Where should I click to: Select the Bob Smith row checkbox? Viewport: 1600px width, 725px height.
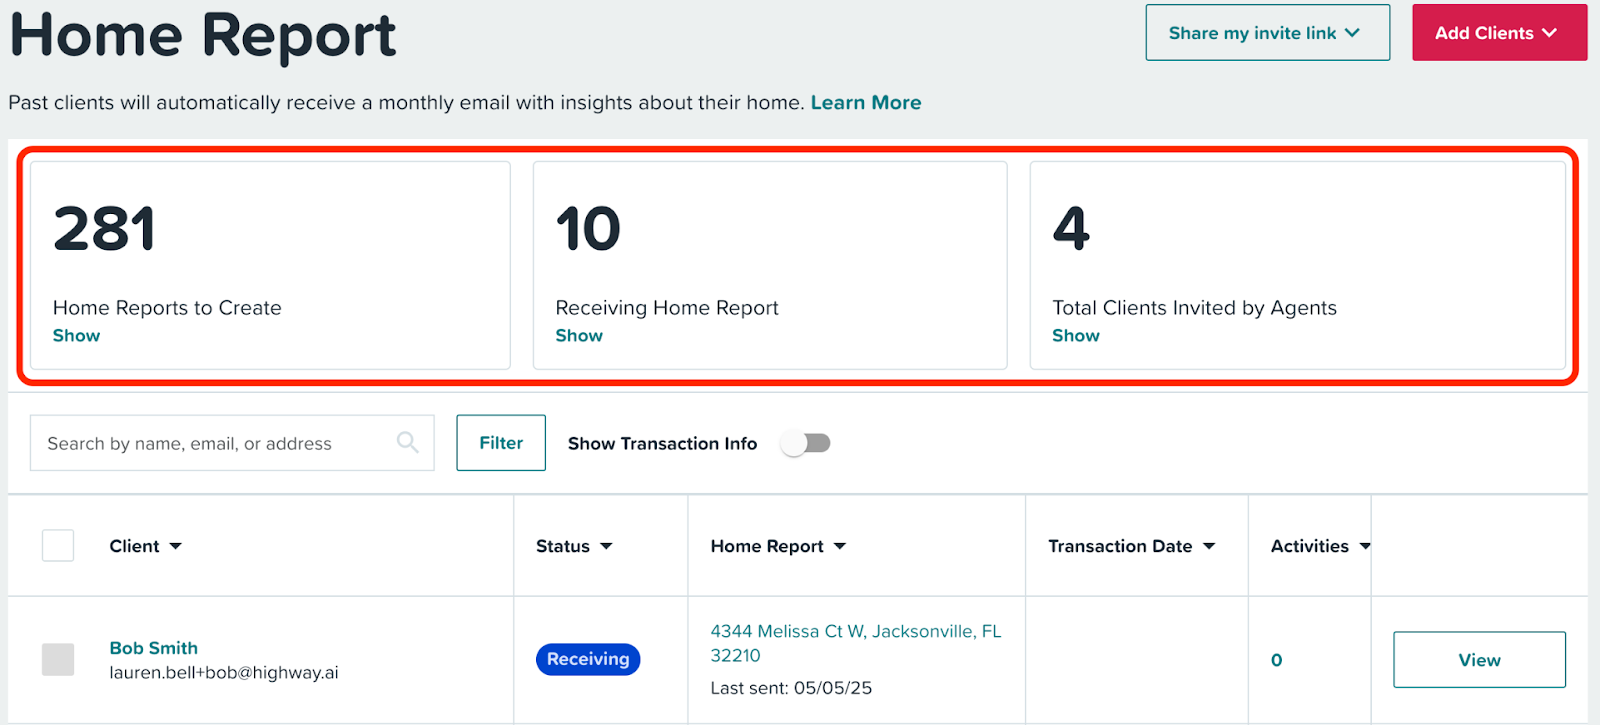tap(58, 660)
